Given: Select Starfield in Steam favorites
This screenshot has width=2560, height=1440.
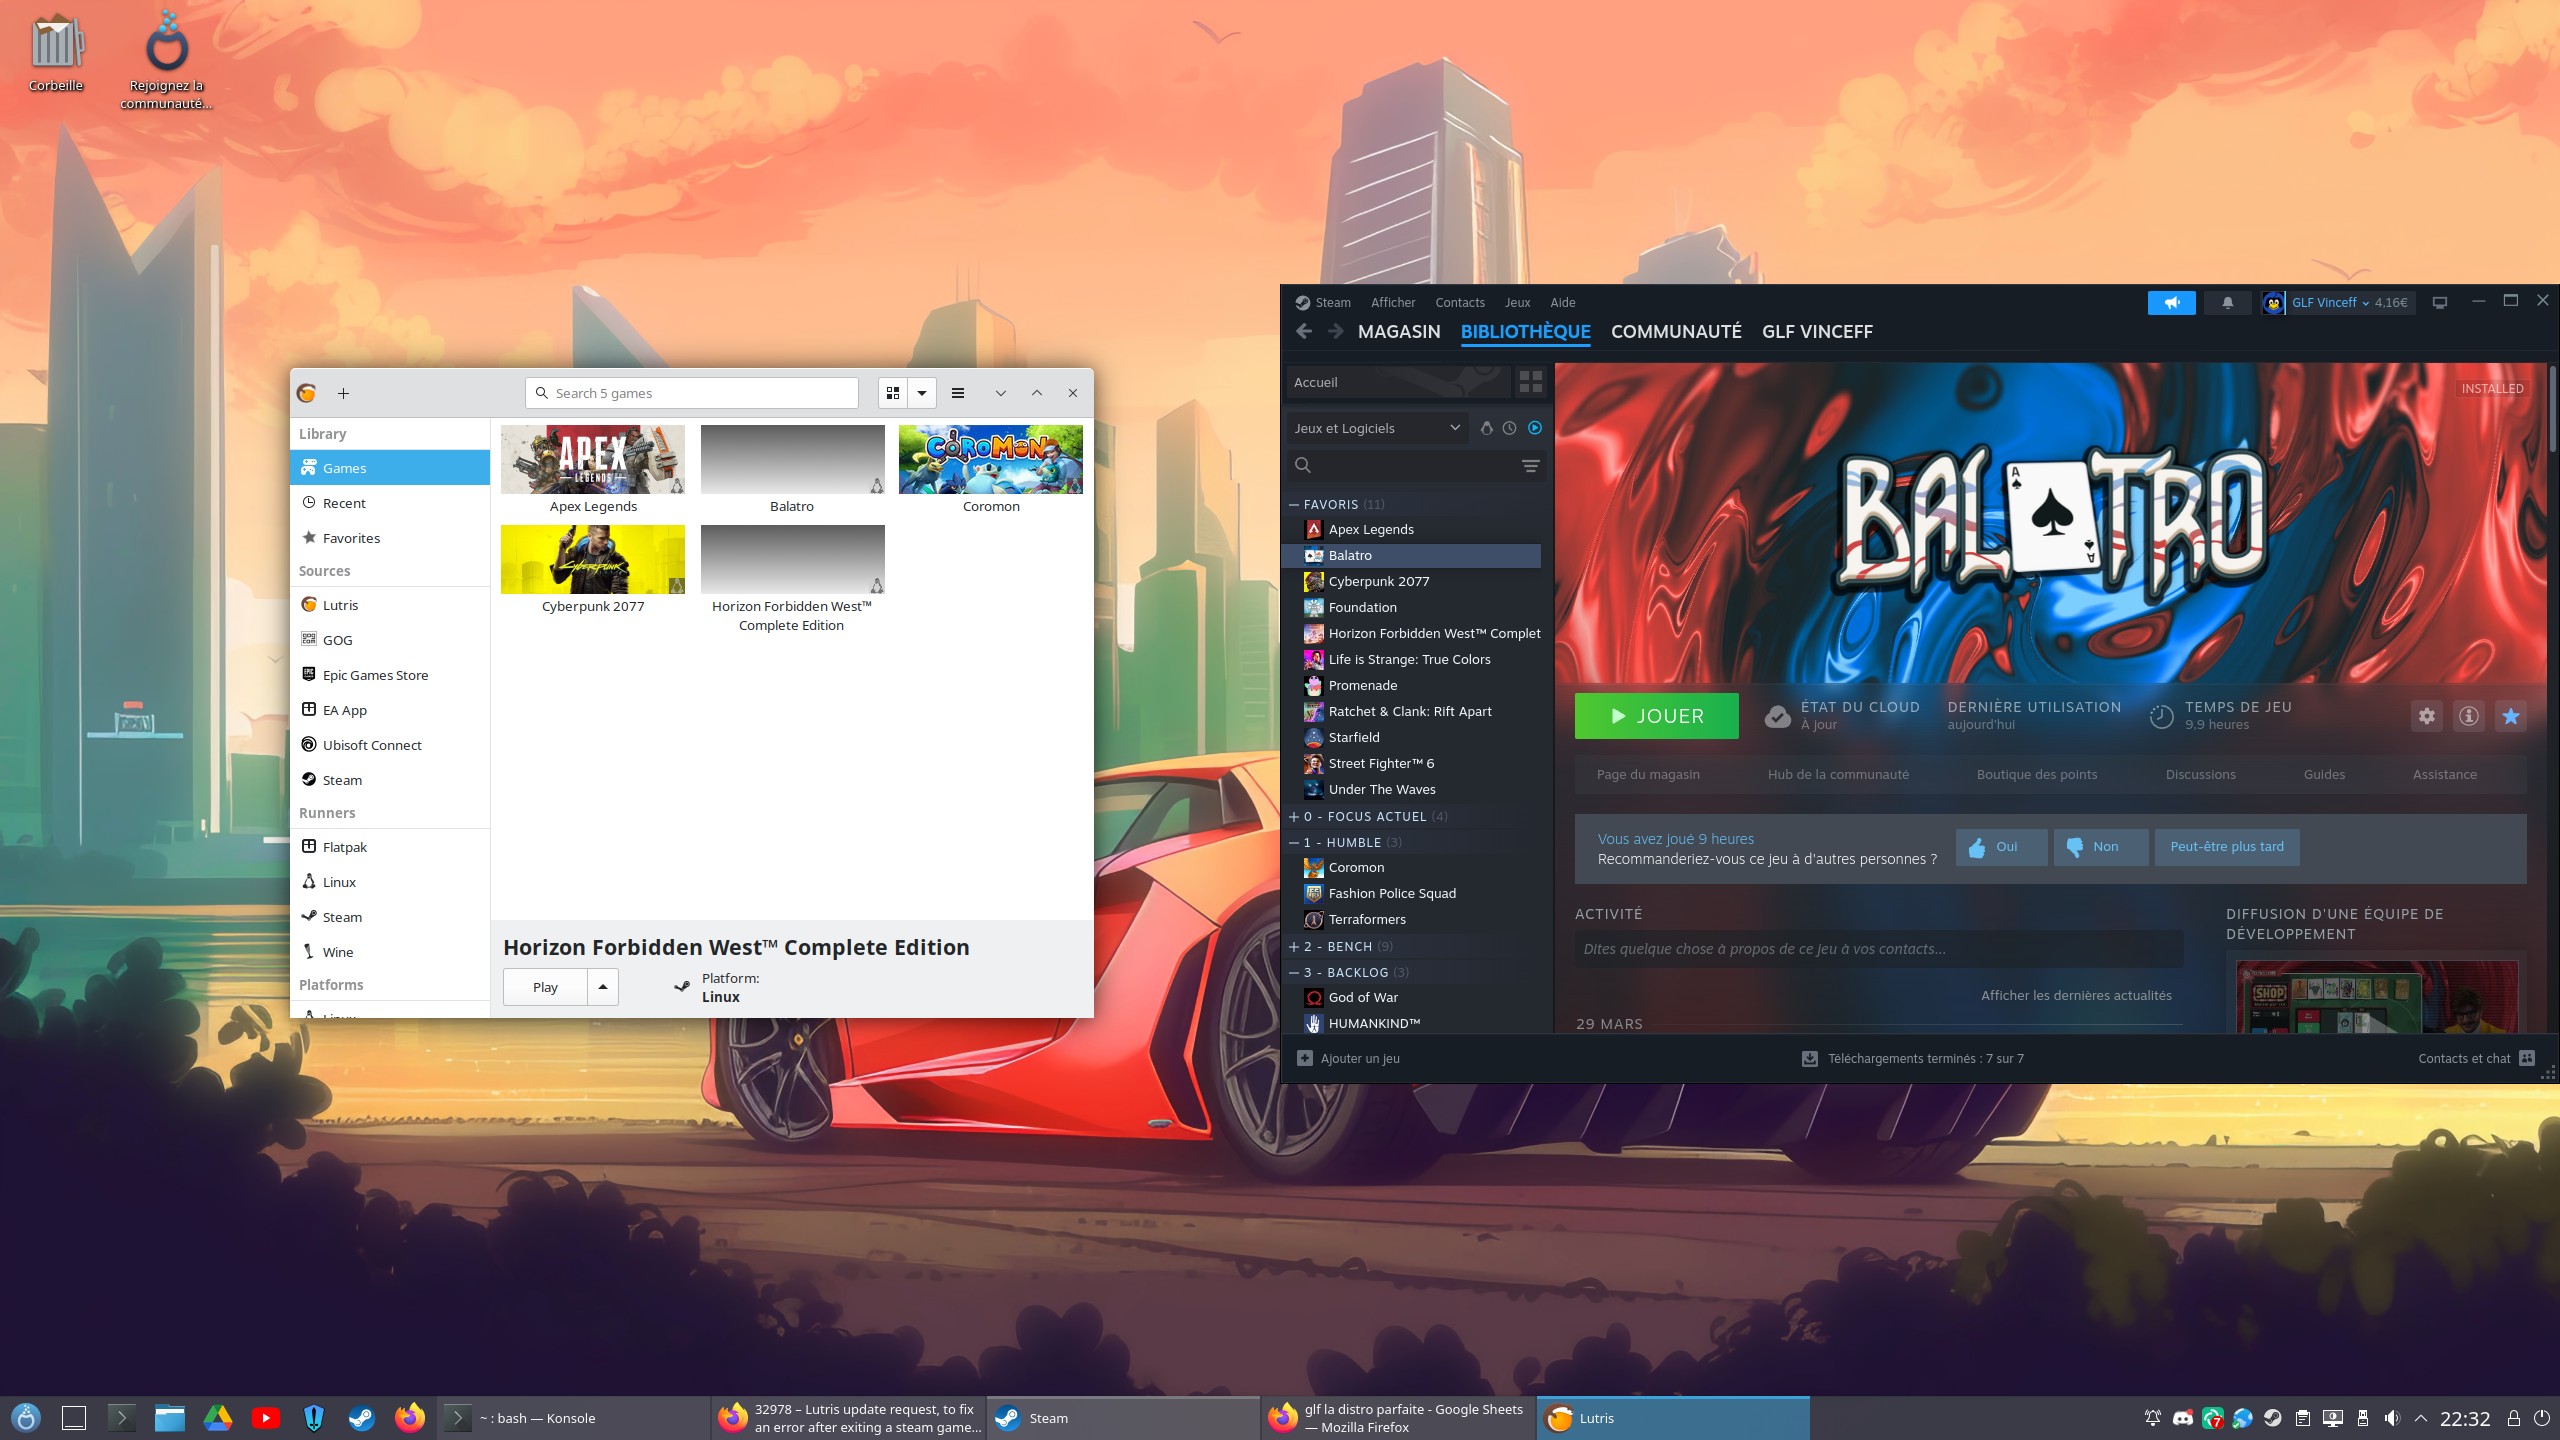Looking at the screenshot, I should 1412,737.
